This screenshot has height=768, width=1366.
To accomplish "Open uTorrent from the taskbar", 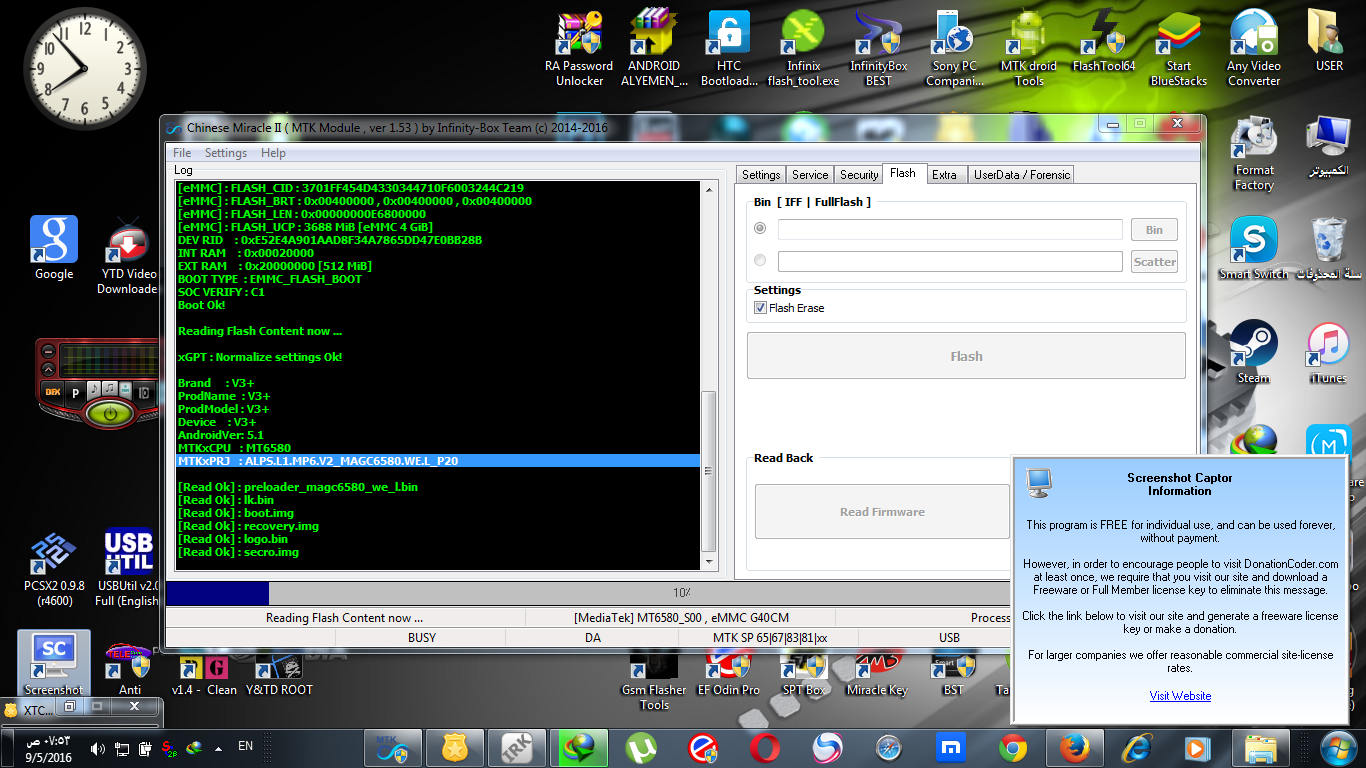I will pos(641,748).
